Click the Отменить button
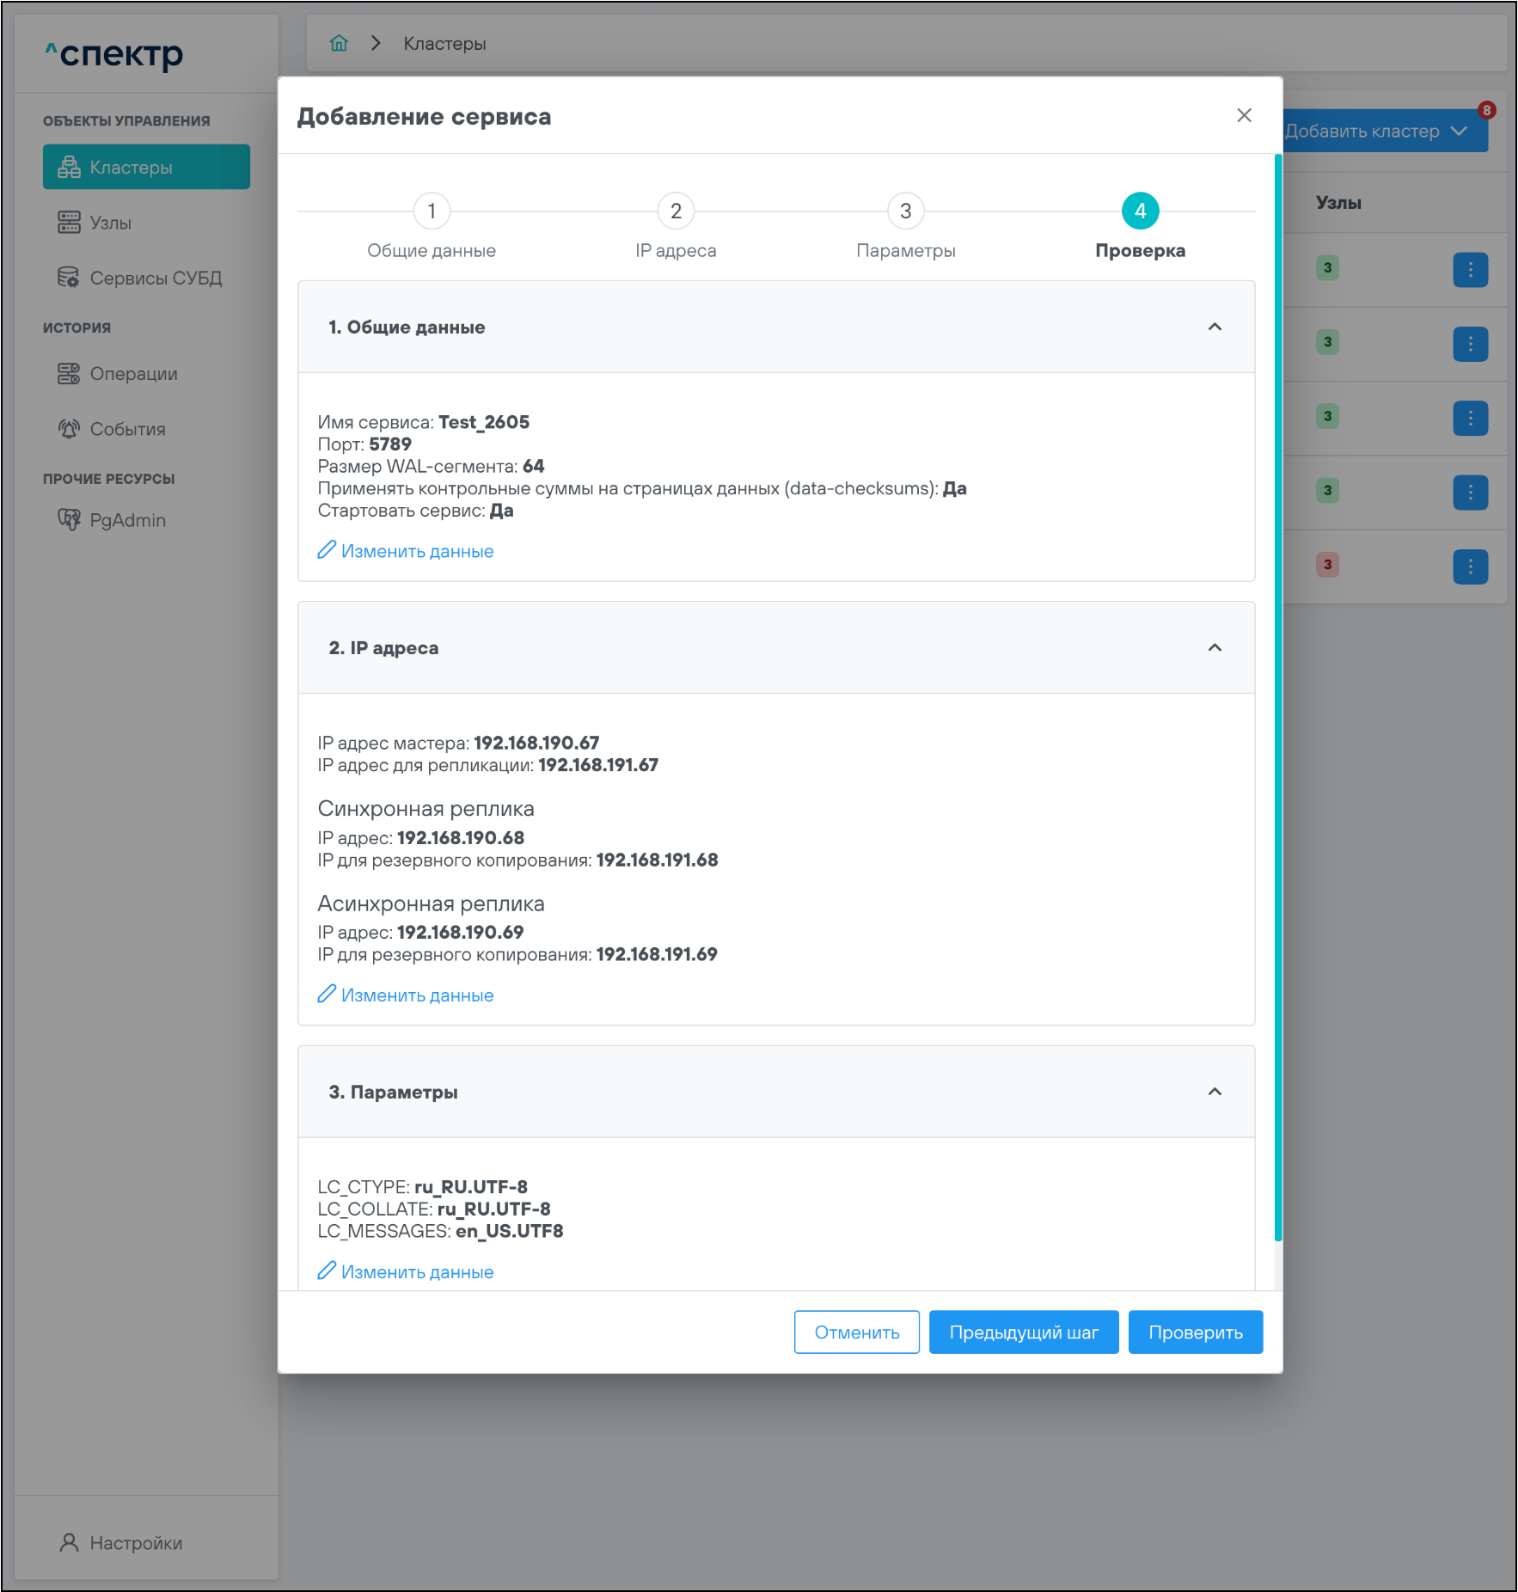Image resolution: width=1518 pixels, height=1592 pixels. [857, 1332]
